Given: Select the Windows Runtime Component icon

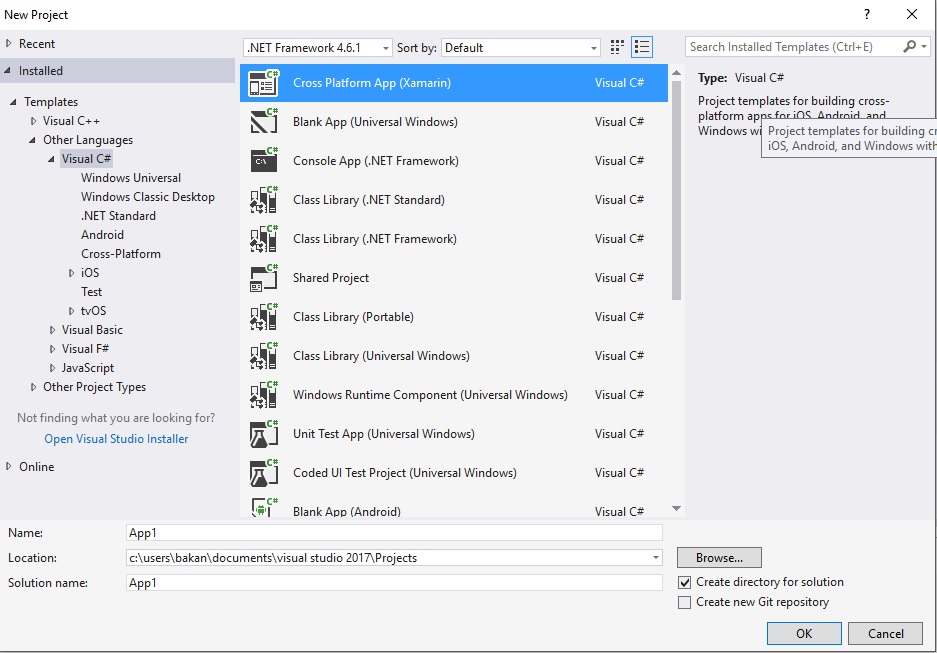Looking at the screenshot, I should (x=264, y=395).
